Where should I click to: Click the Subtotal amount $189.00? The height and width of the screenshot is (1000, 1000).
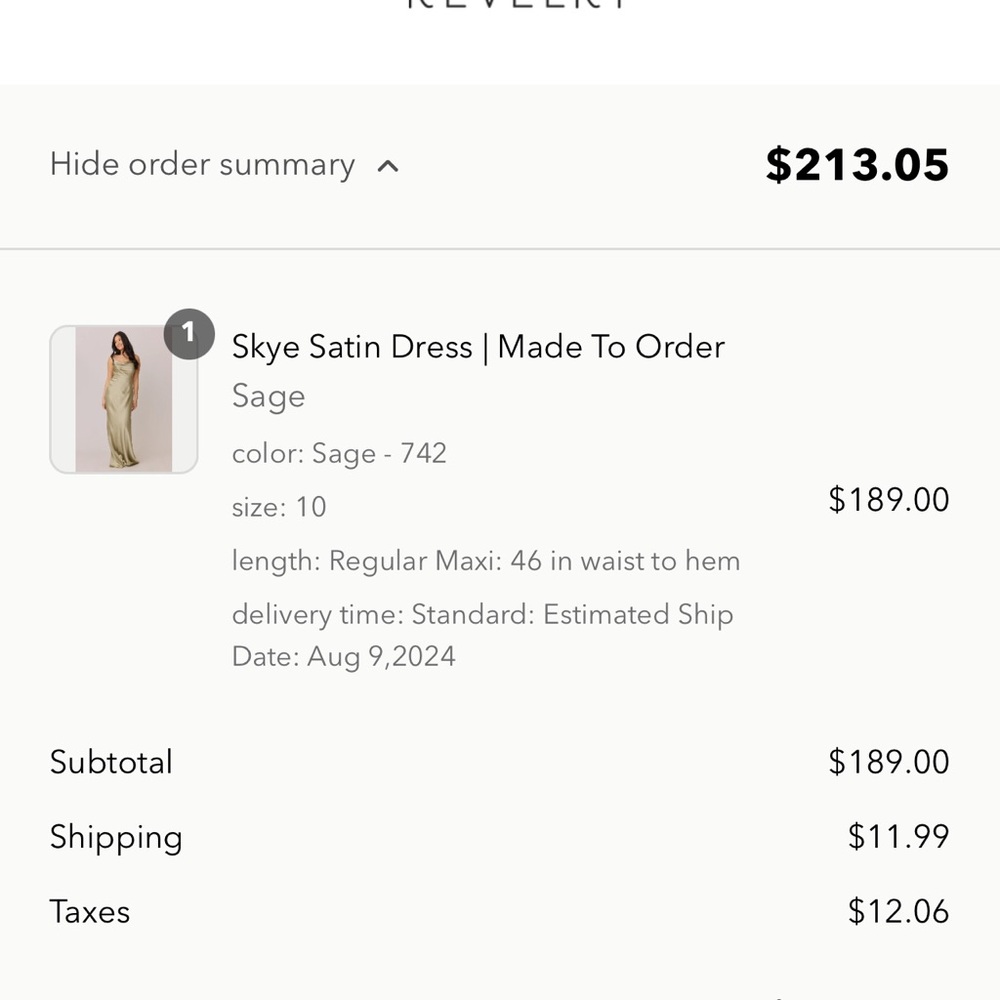888,762
